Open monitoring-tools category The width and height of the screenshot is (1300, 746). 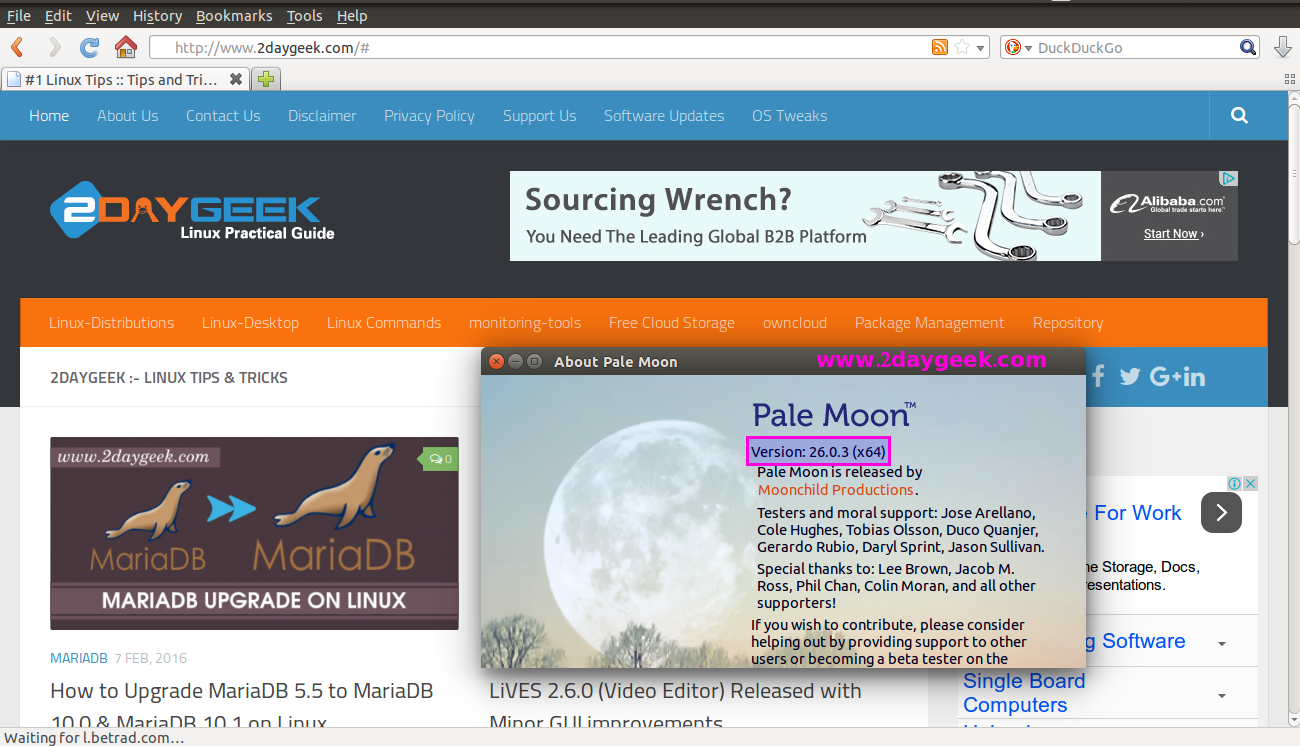[525, 323]
